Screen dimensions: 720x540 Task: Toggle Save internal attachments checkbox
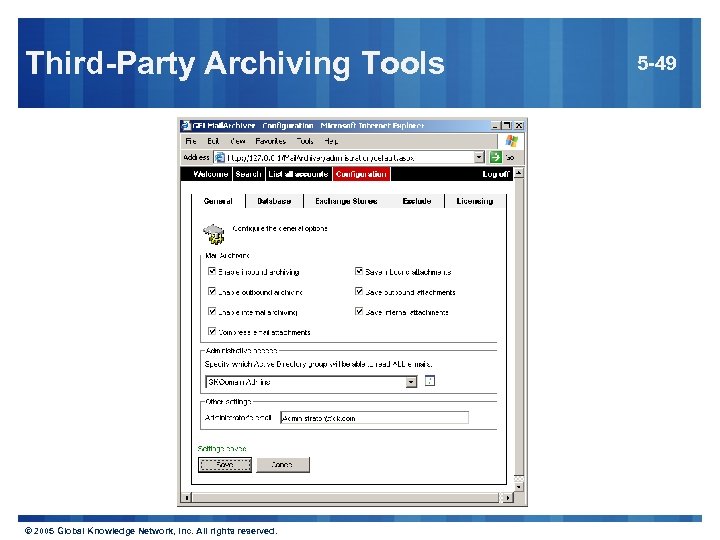(359, 312)
